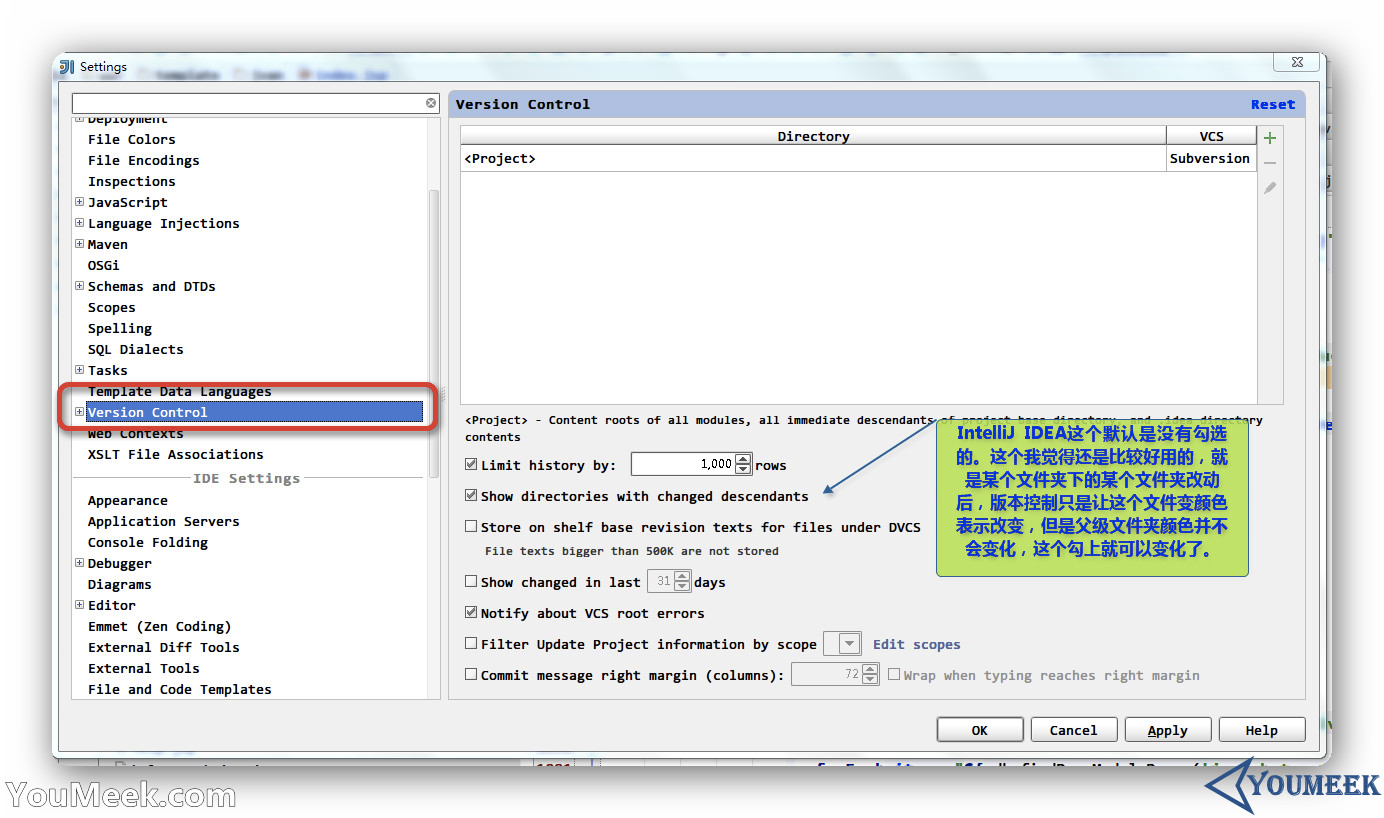Enable Commit message right margin checkbox

click(x=471, y=674)
